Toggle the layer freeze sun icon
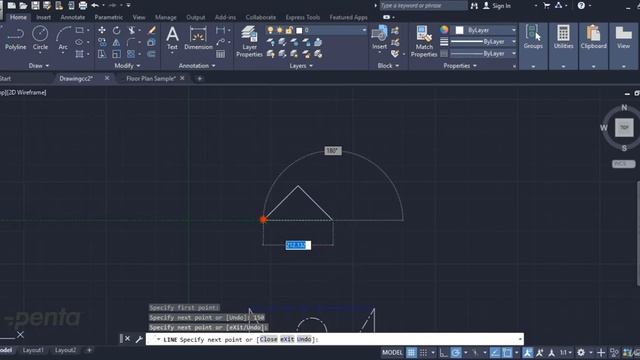The image size is (640, 360). (x=280, y=30)
